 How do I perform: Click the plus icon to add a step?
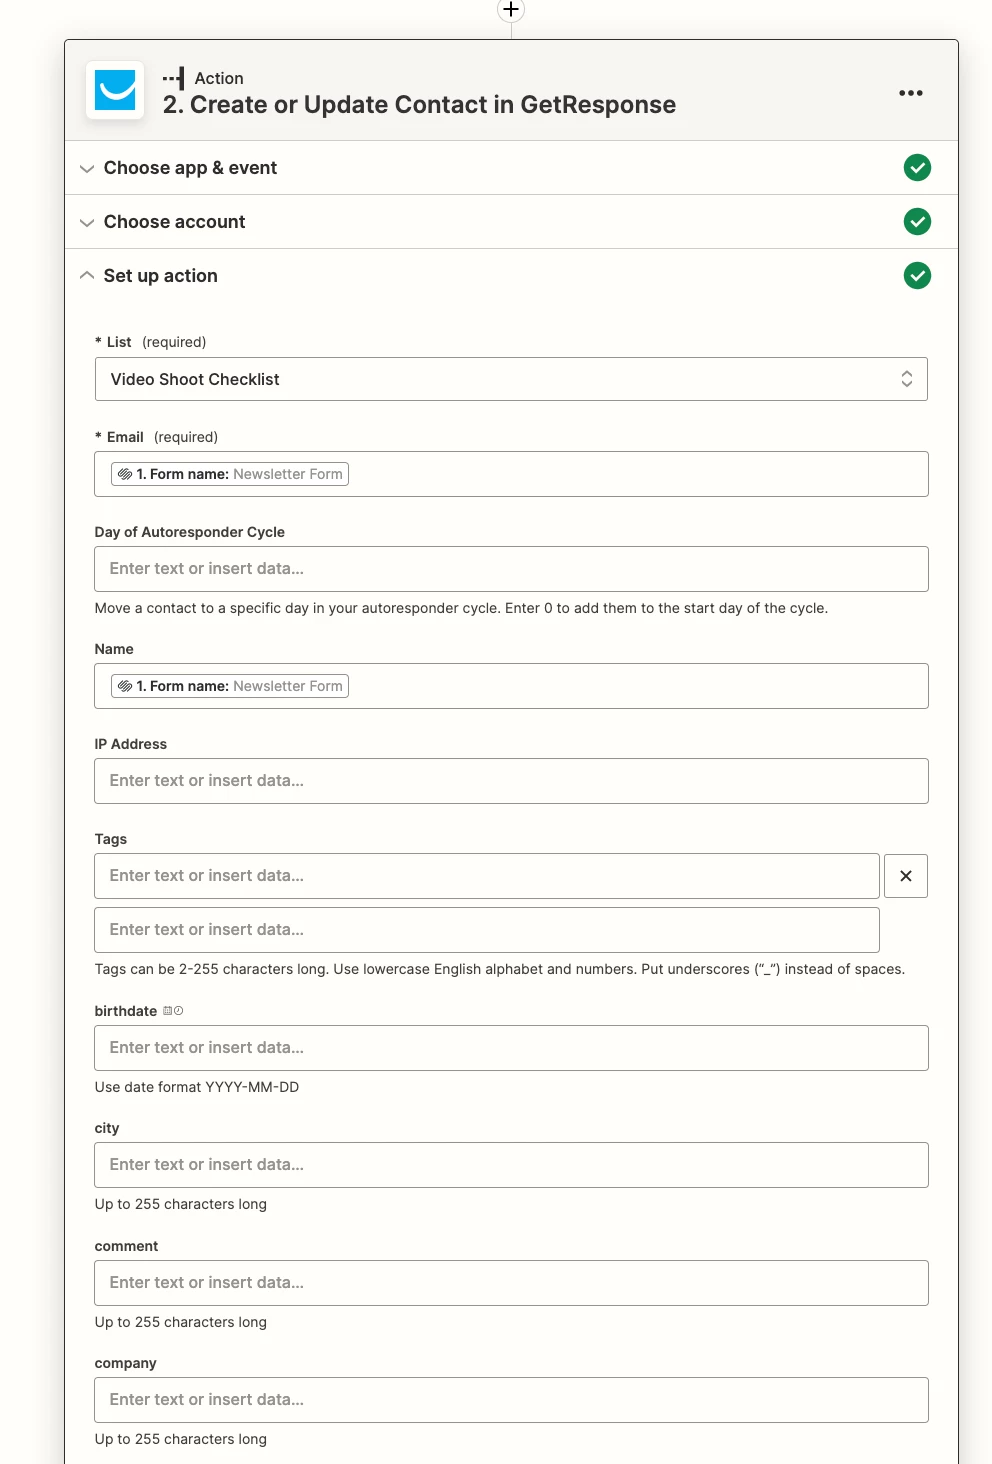tap(511, 10)
